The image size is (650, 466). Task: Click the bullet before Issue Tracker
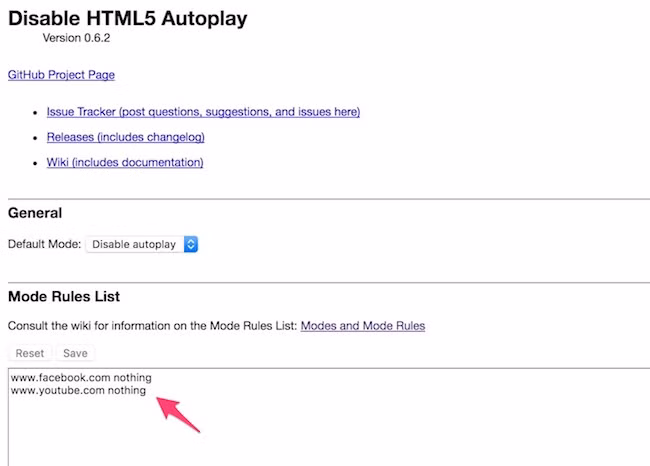[x=36, y=112]
